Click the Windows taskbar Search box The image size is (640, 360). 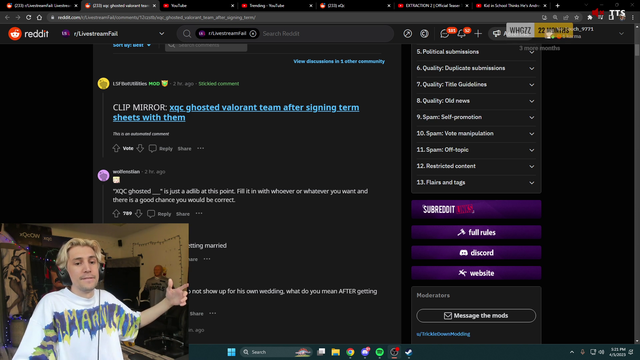pyautogui.click(x=276, y=352)
